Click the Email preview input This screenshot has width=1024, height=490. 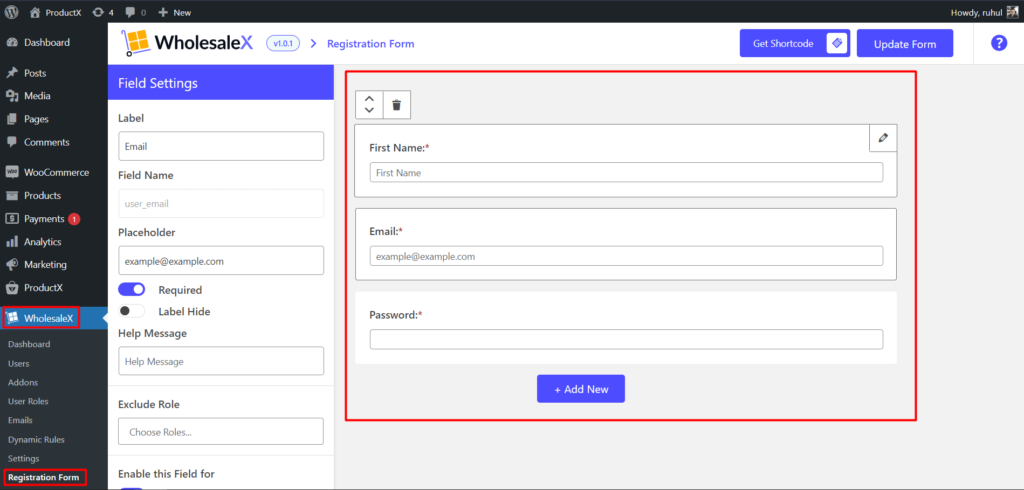626,256
